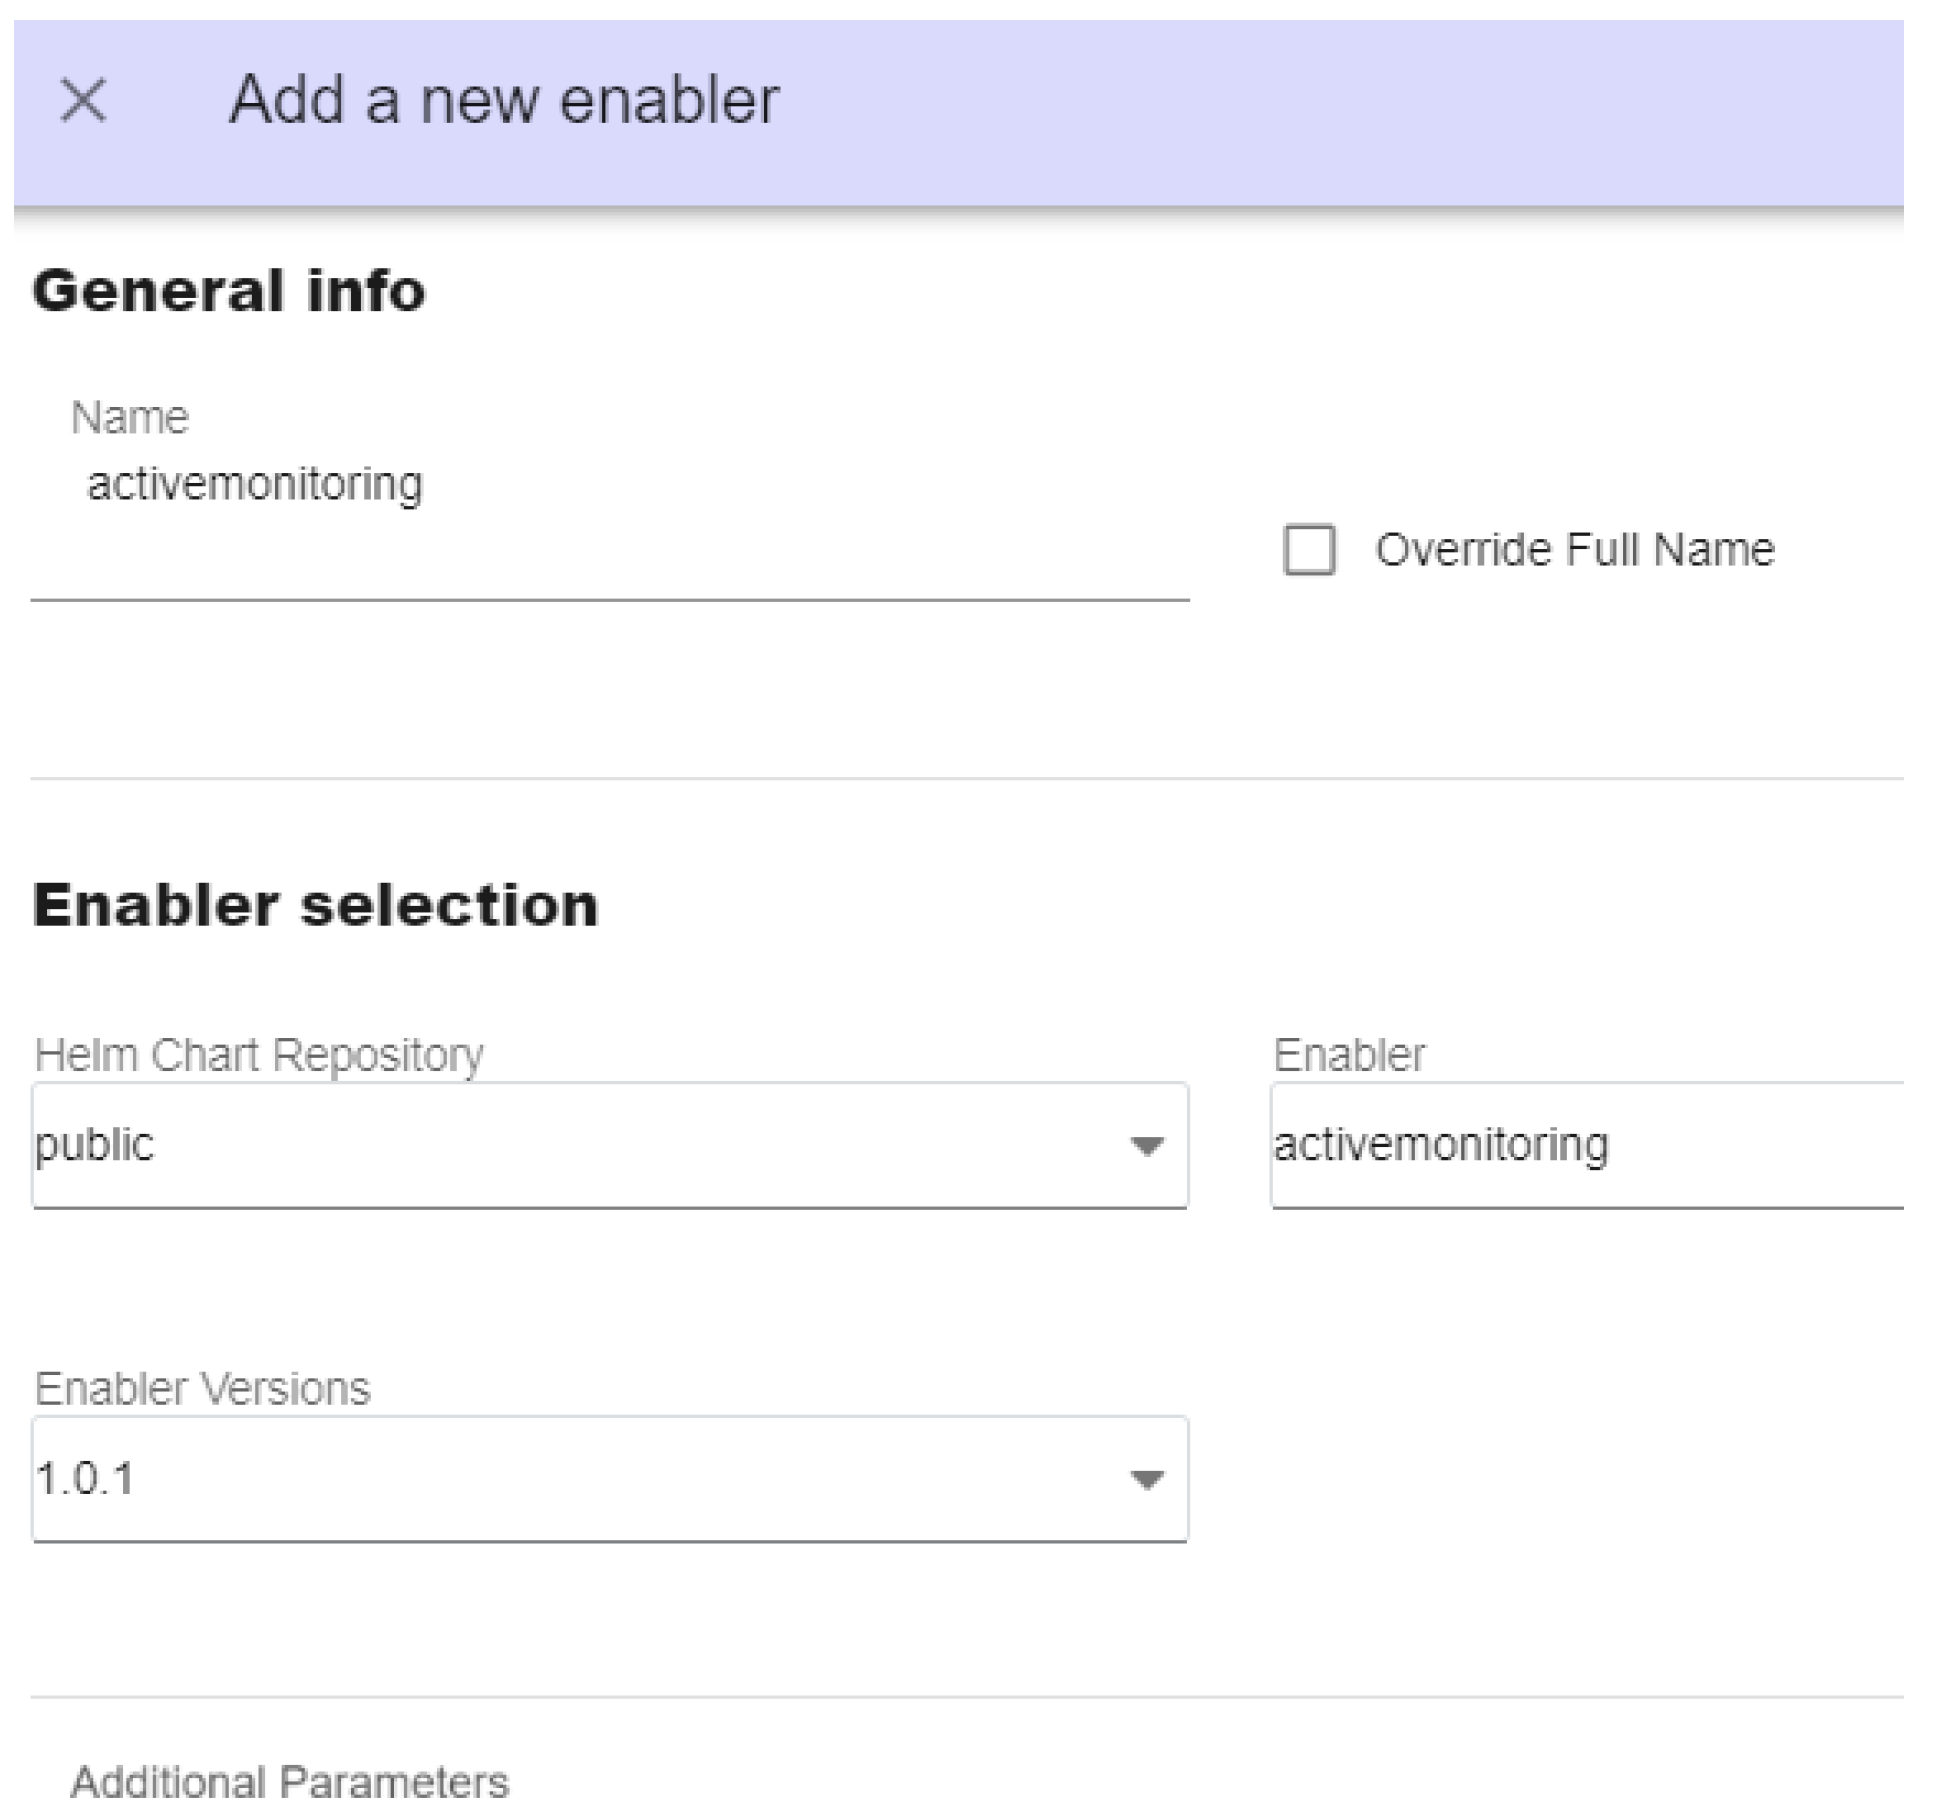
Task: Close the Add a new enabler dialog
Action: (83, 101)
